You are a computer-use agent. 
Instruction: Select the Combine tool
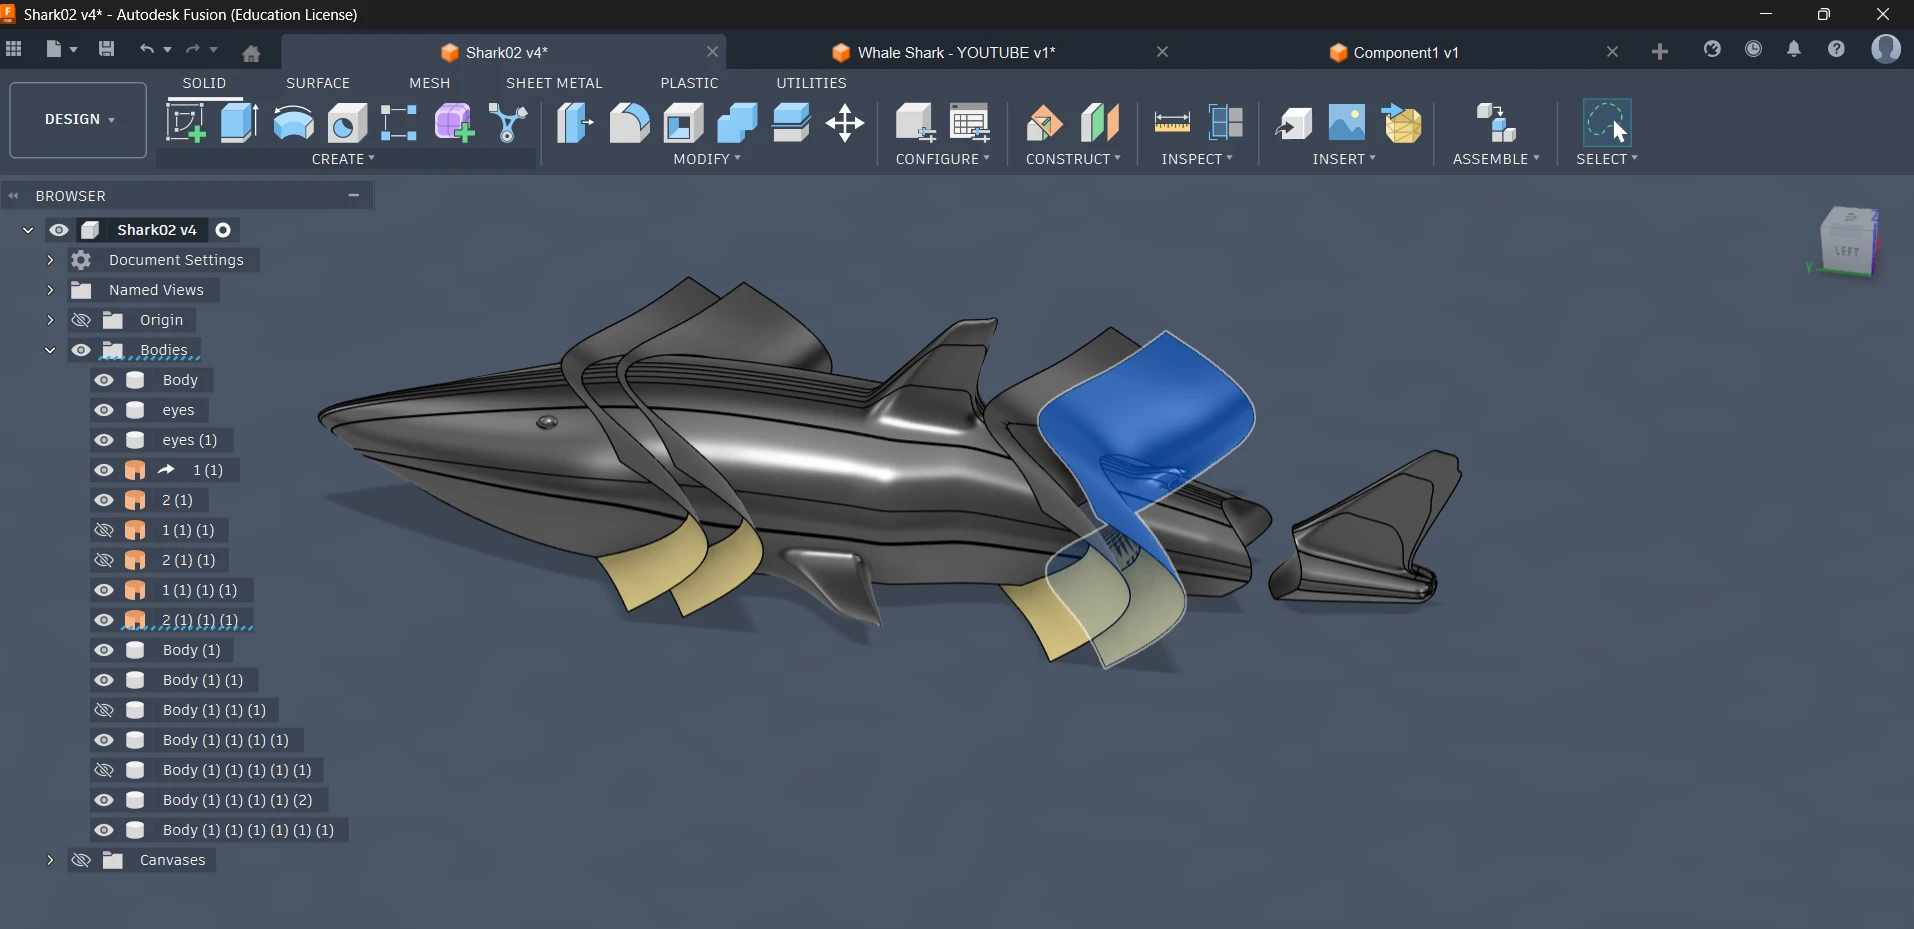coord(737,123)
